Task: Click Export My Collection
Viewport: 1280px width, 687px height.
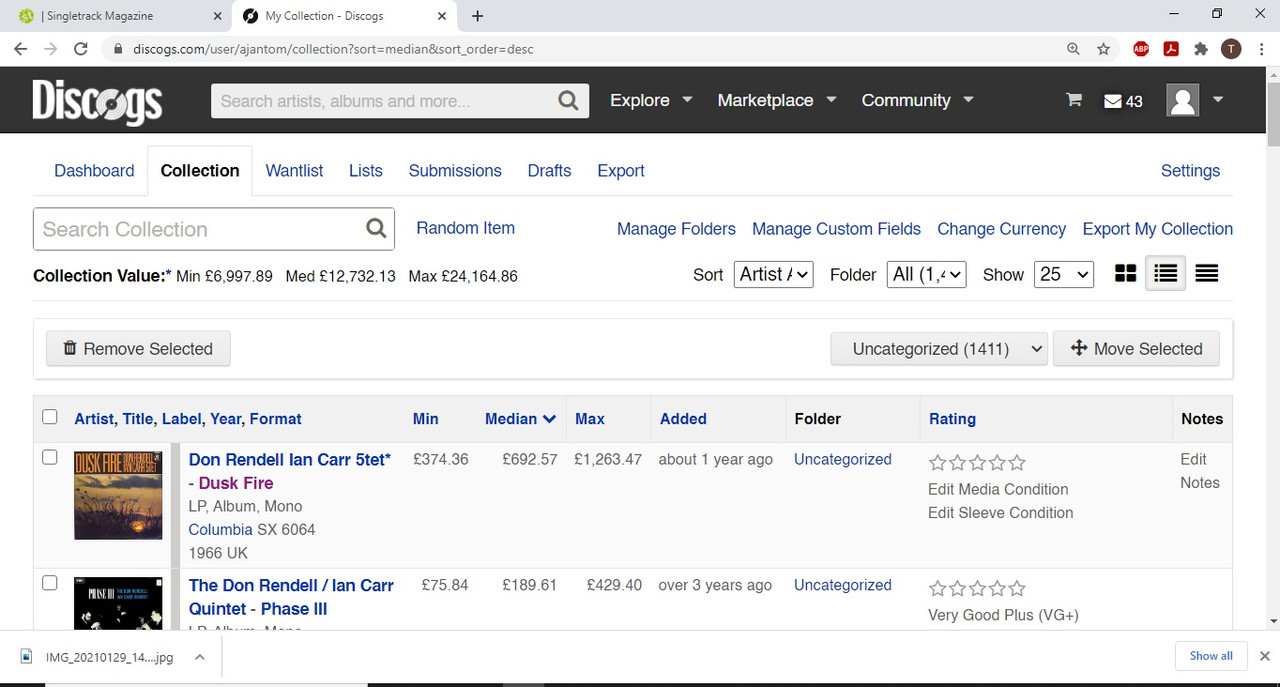Action: click(x=1158, y=229)
